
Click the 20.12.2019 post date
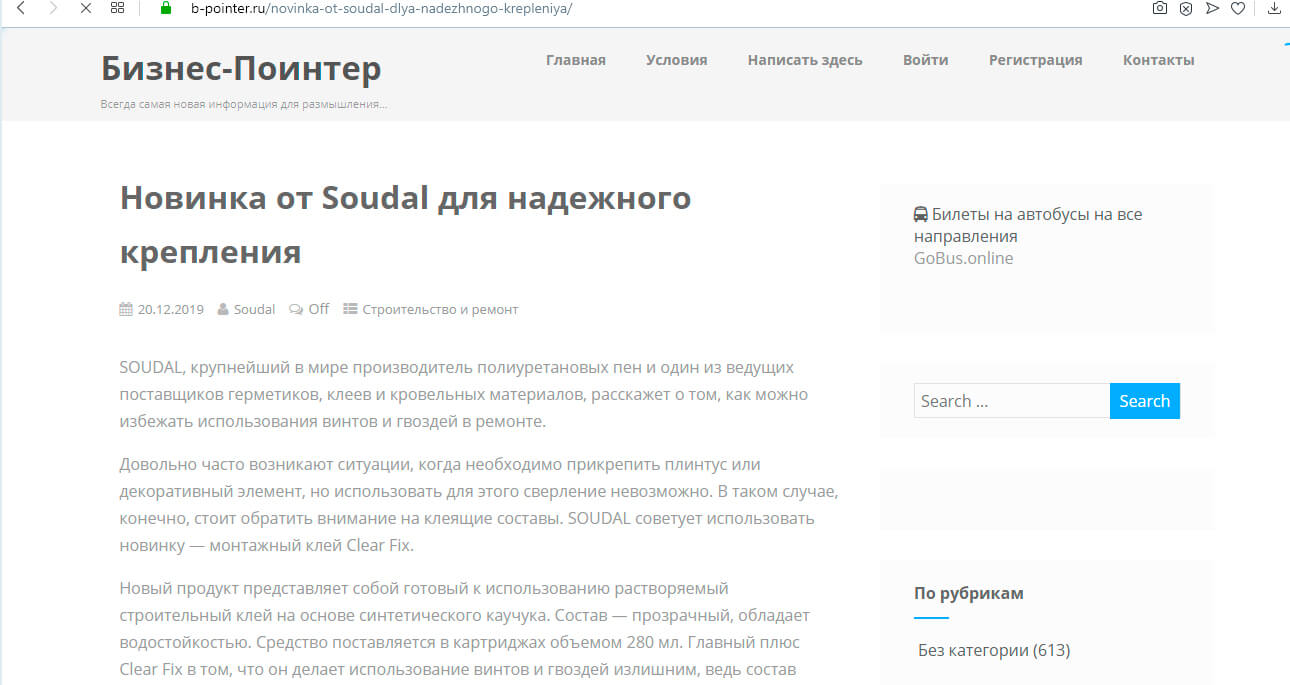(x=170, y=309)
